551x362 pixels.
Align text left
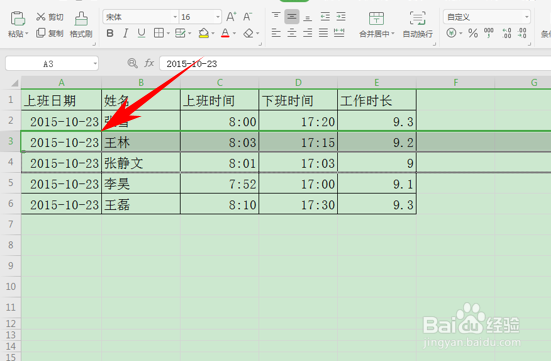[x=276, y=33]
